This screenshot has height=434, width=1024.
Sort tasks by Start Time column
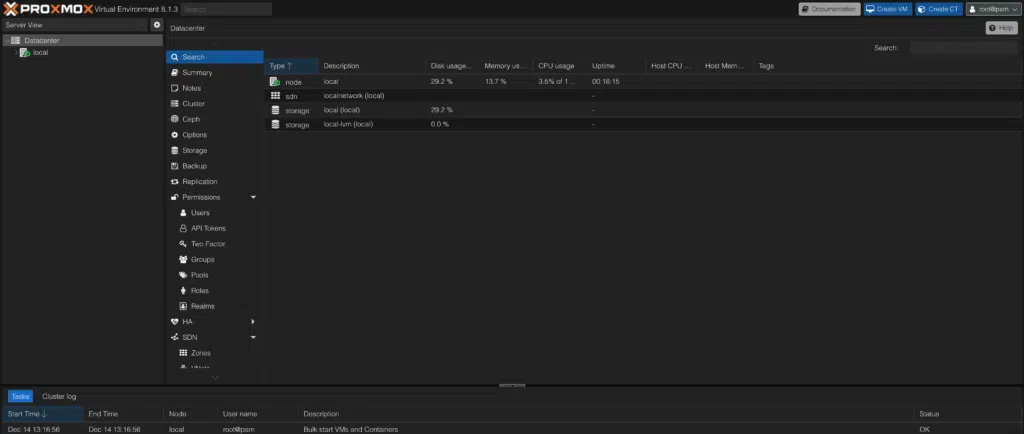pos(43,414)
